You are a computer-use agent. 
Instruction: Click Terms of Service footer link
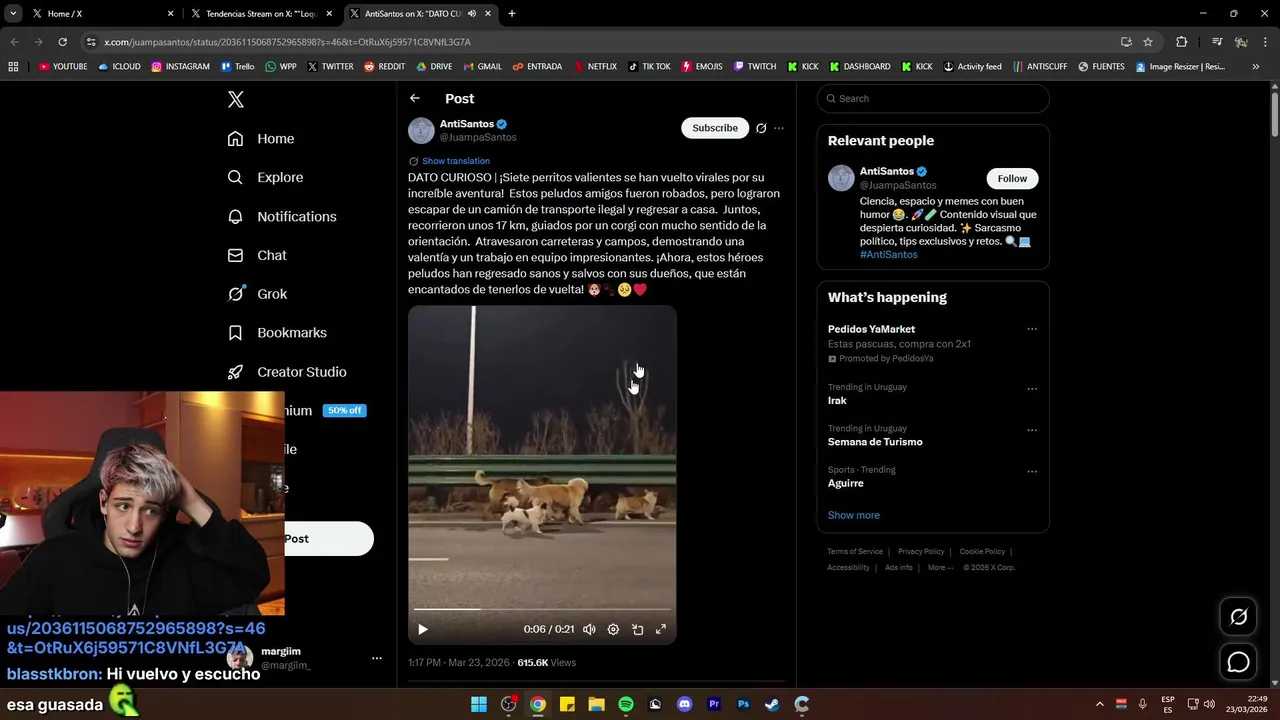[855, 551]
